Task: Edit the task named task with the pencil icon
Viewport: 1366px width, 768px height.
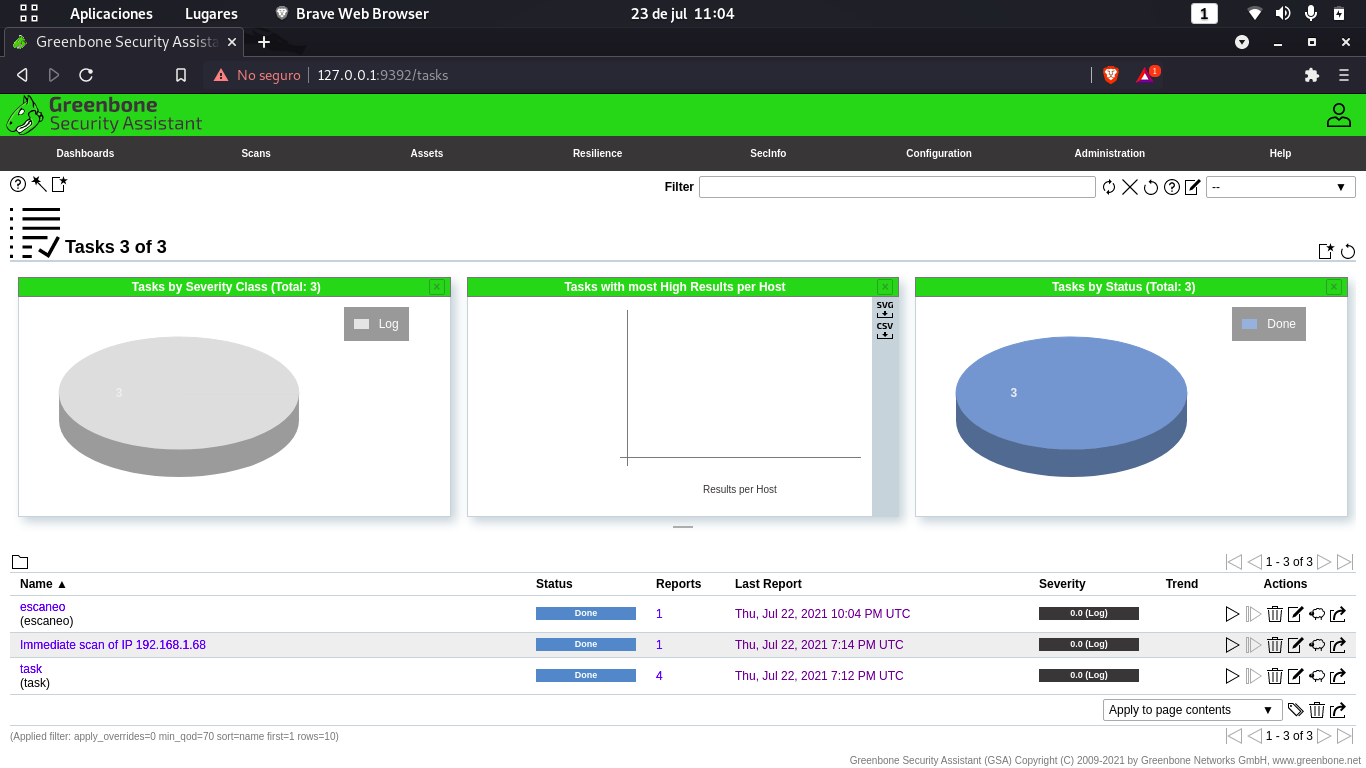Action: [1296, 676]
